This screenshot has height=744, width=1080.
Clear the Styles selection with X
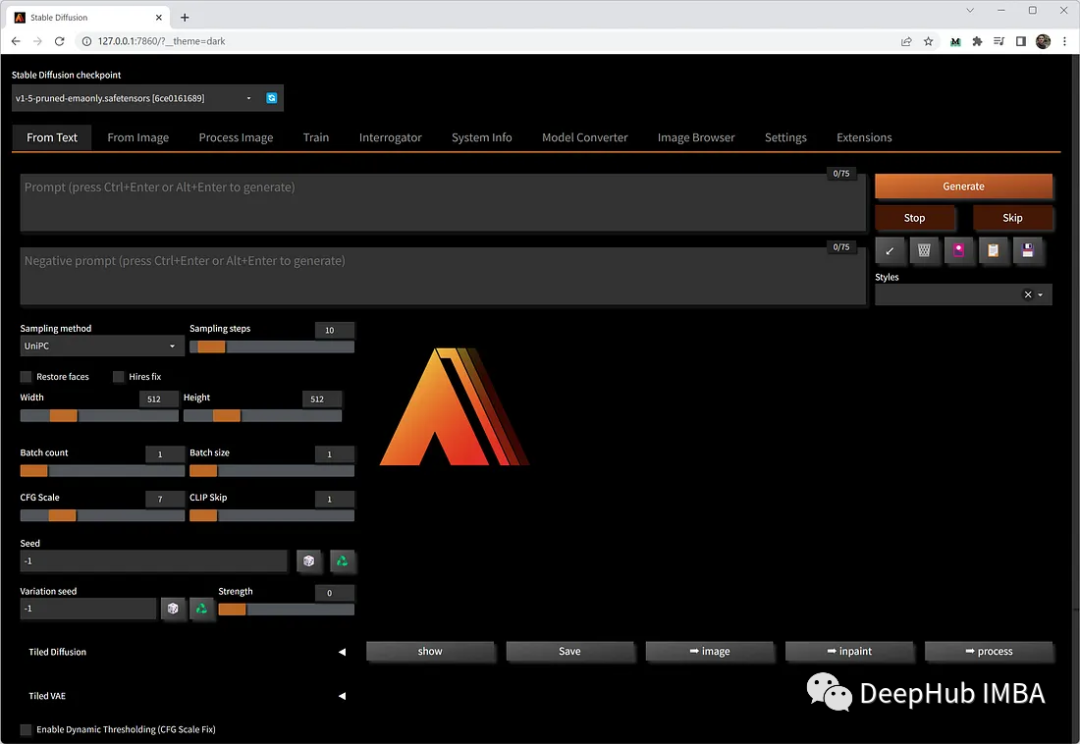(1028, 295)
